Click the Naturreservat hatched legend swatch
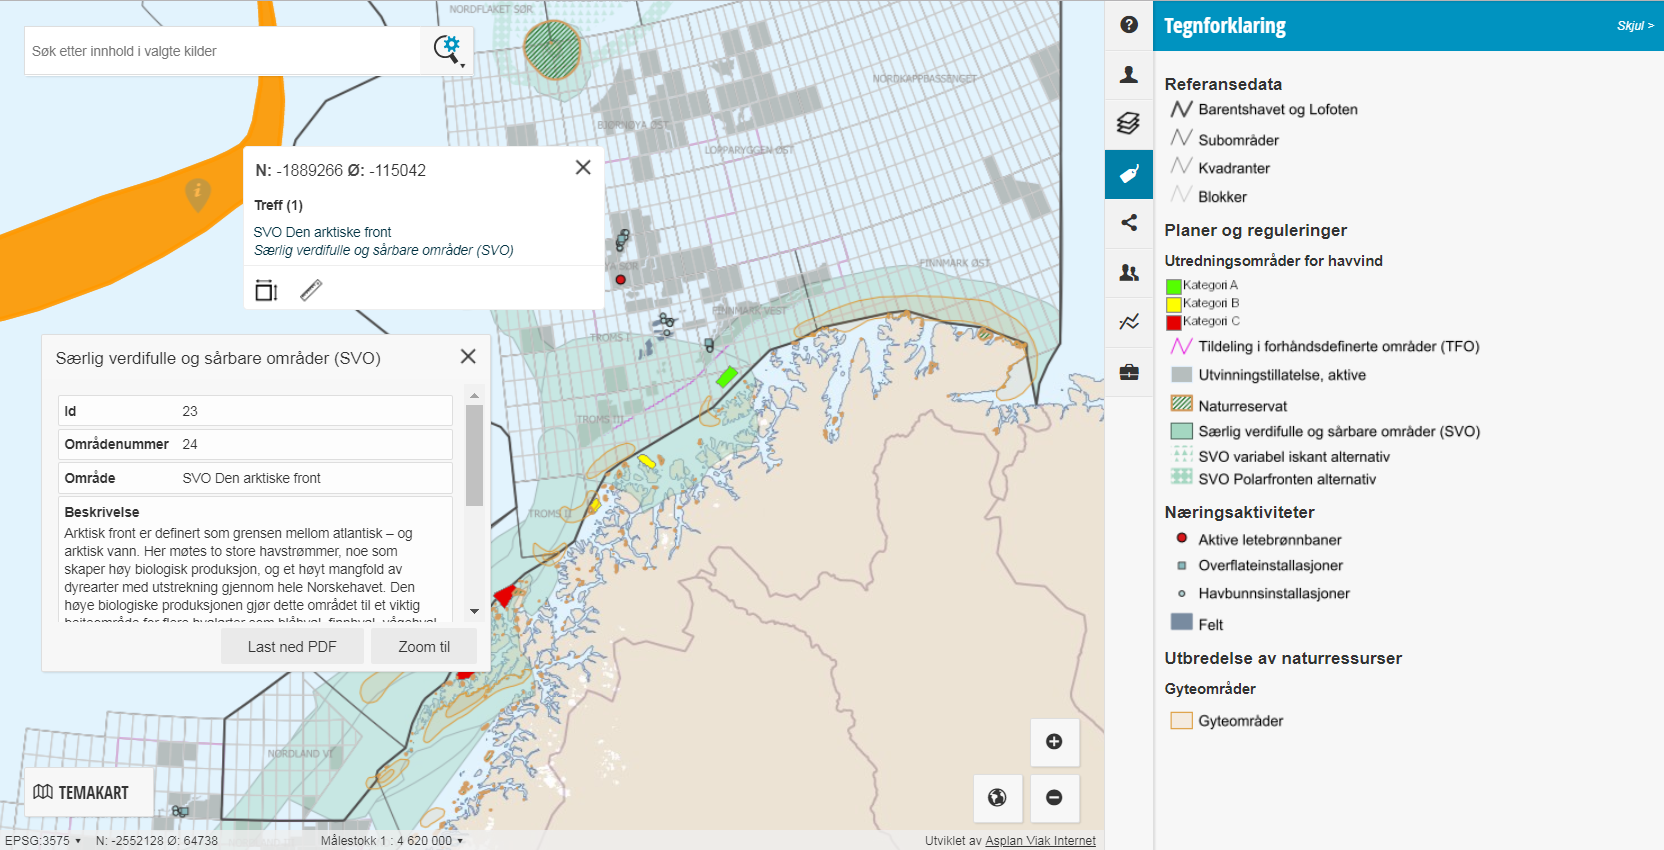This screenshot has width=1664, height=850. (x=1182, y=404)
